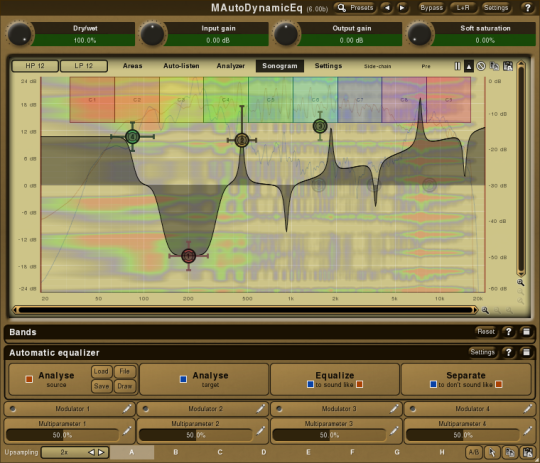Click the C9 octave area block
The image size is (540, 463).
(448, 100)
